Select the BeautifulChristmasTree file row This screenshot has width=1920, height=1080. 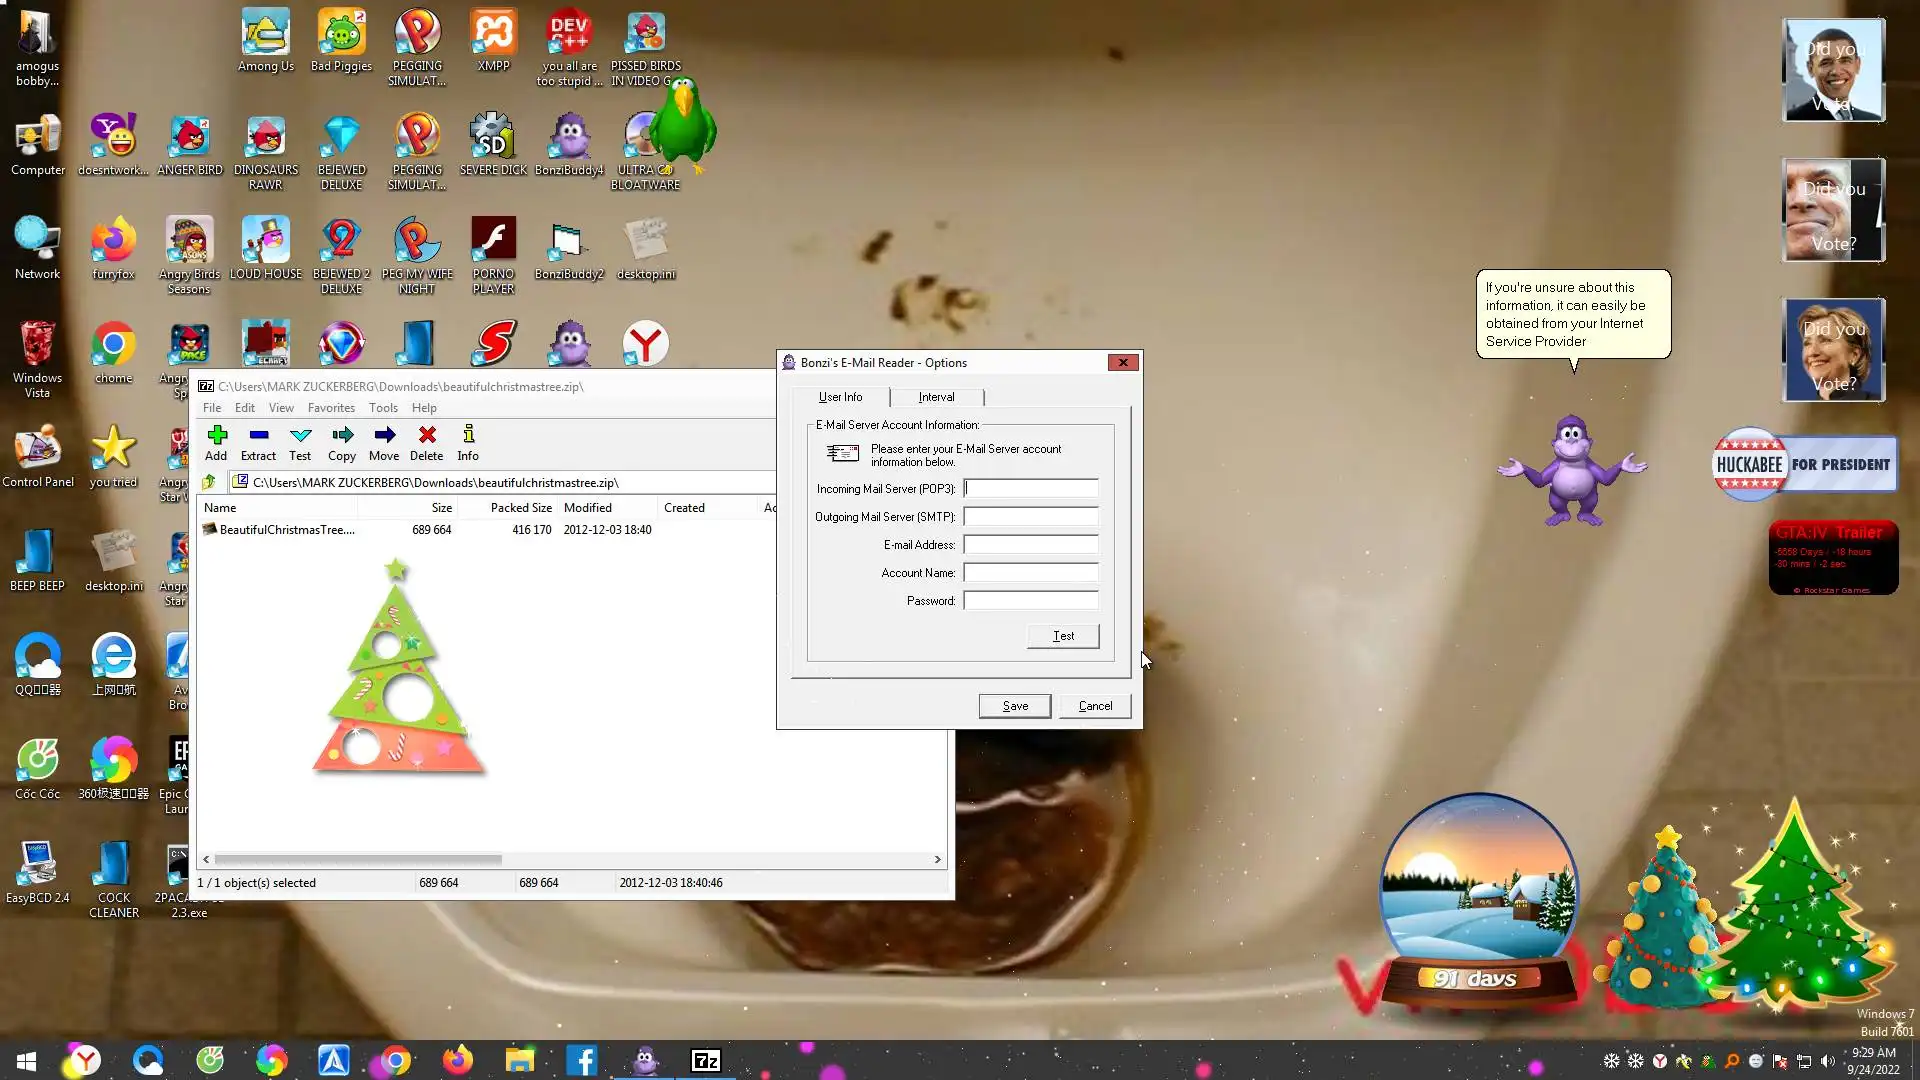coord(287,530)
